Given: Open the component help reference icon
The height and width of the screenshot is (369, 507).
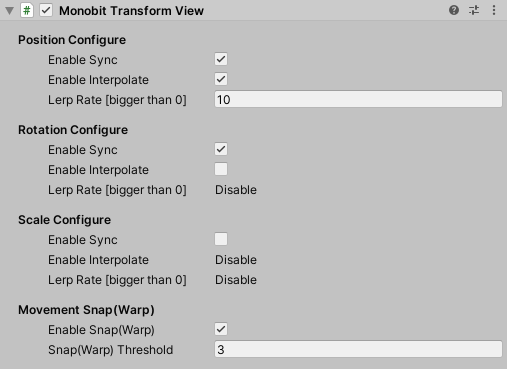Looking at the screenshot, I should pyautogui.click(x=454, y=10).
